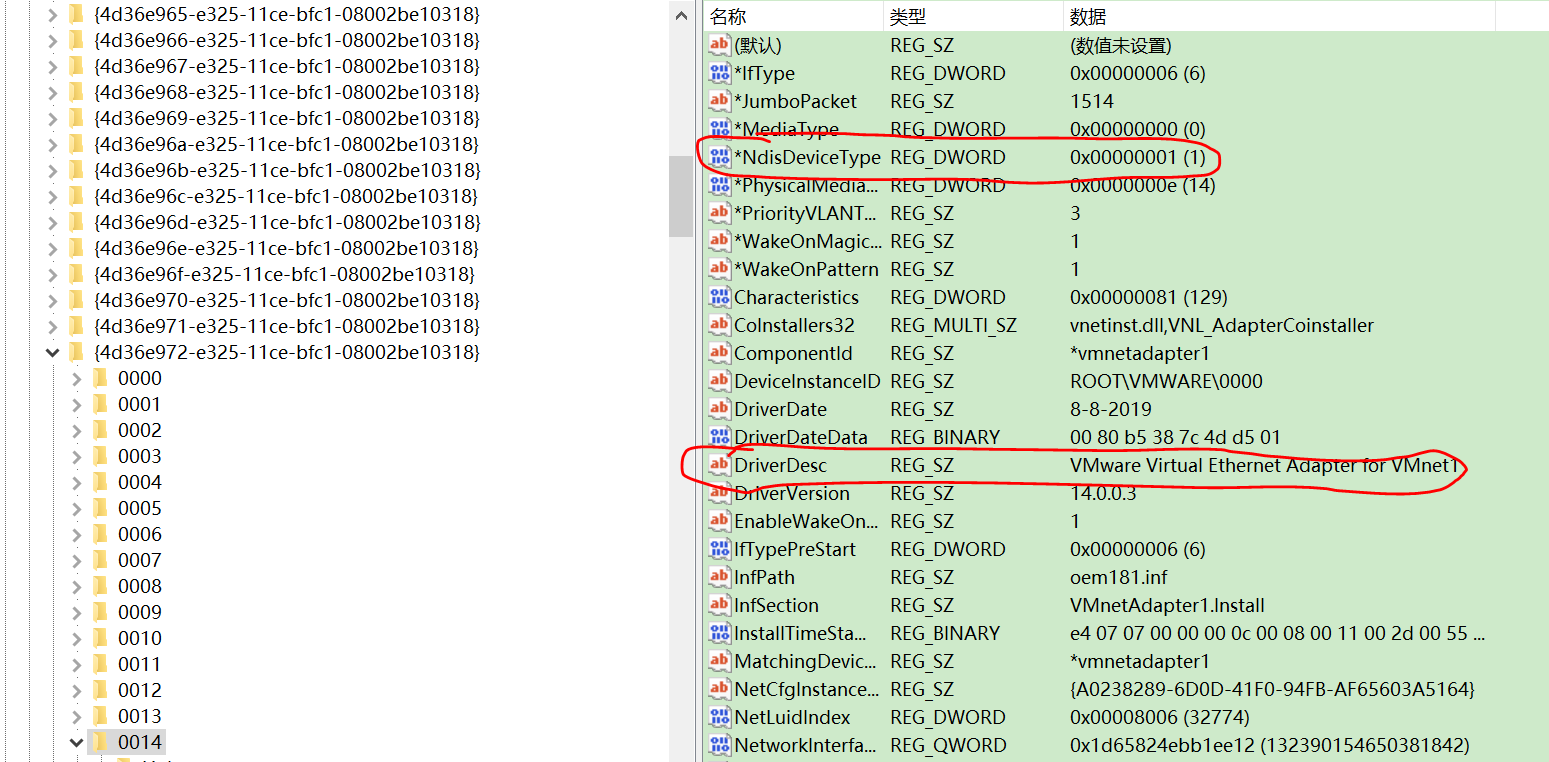This screenshot has height=762, width=1549.
Task: Click the *WakeOnPattern string icon
Action: tap(719, 269)
